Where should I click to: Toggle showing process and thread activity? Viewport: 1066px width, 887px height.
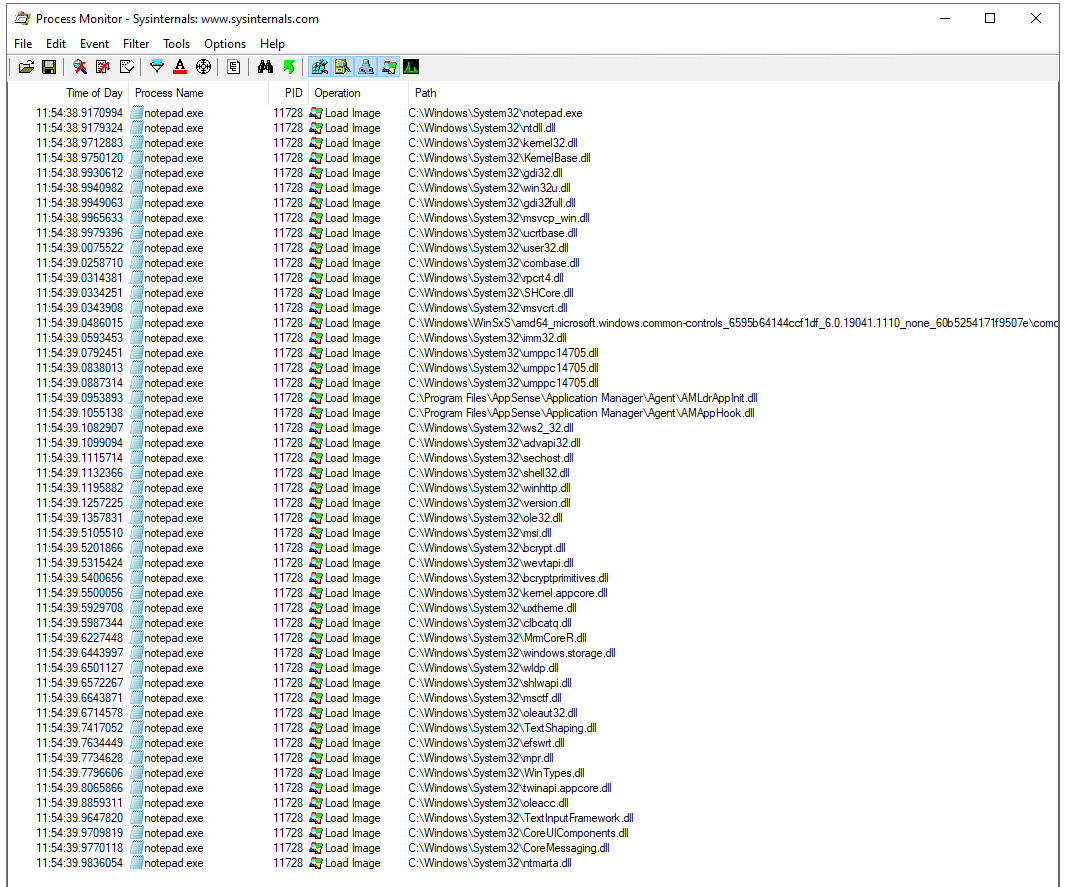[389, 66]
